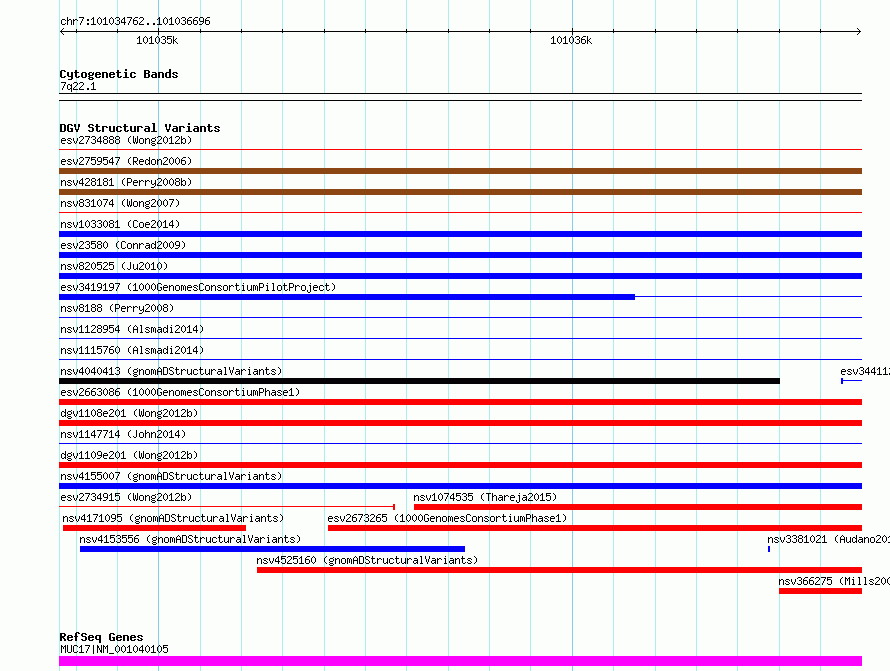Open the nsv428181 (Perry2008b) label

pyautogui.click(x=126, y=182)
